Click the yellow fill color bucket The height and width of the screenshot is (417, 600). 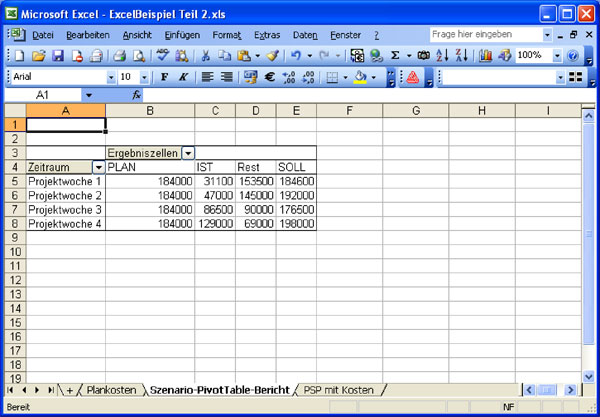359,77
